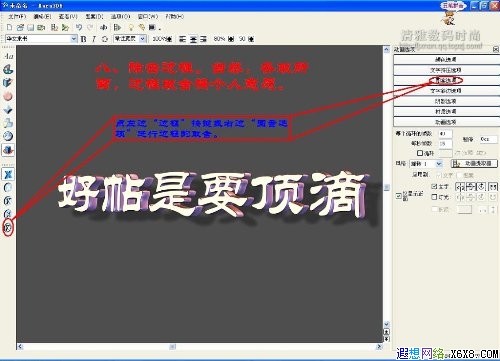Click the center-align text icon
The height and width of the screenshot is (361, 500).
point(193,39)
